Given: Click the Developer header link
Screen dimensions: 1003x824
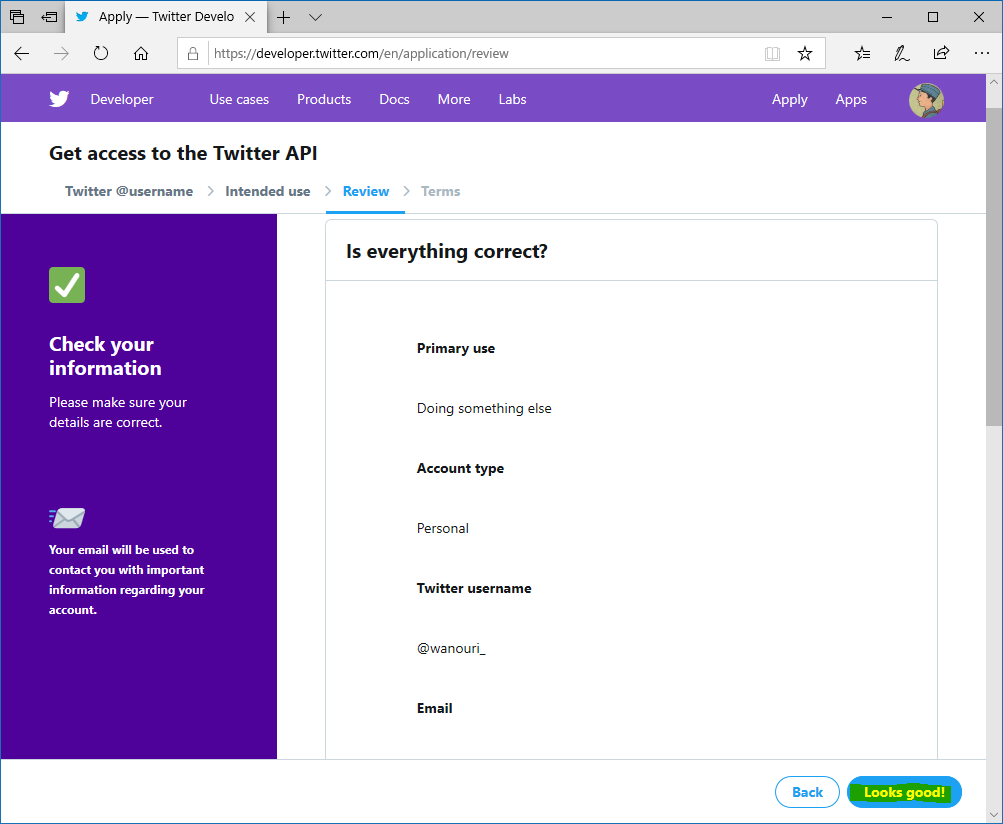Looking at the screenshot, I should pos(122,99).
